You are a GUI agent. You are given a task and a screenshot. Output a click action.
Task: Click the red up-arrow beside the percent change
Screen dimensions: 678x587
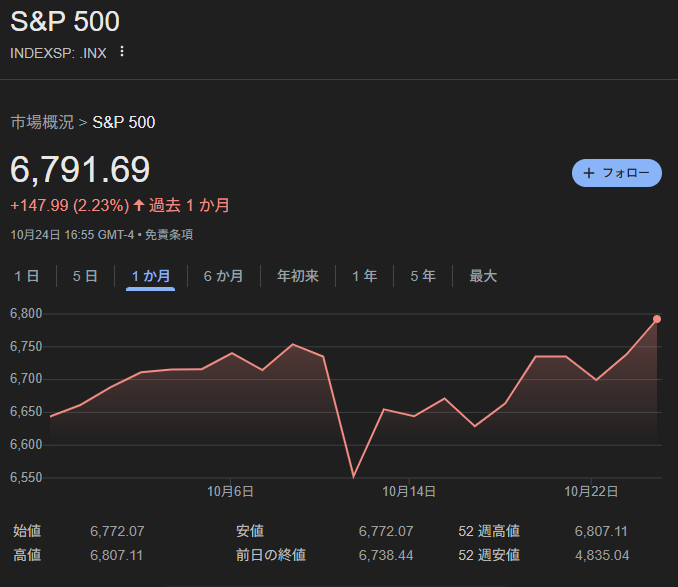pyautogui.click(x=139, y=206)
